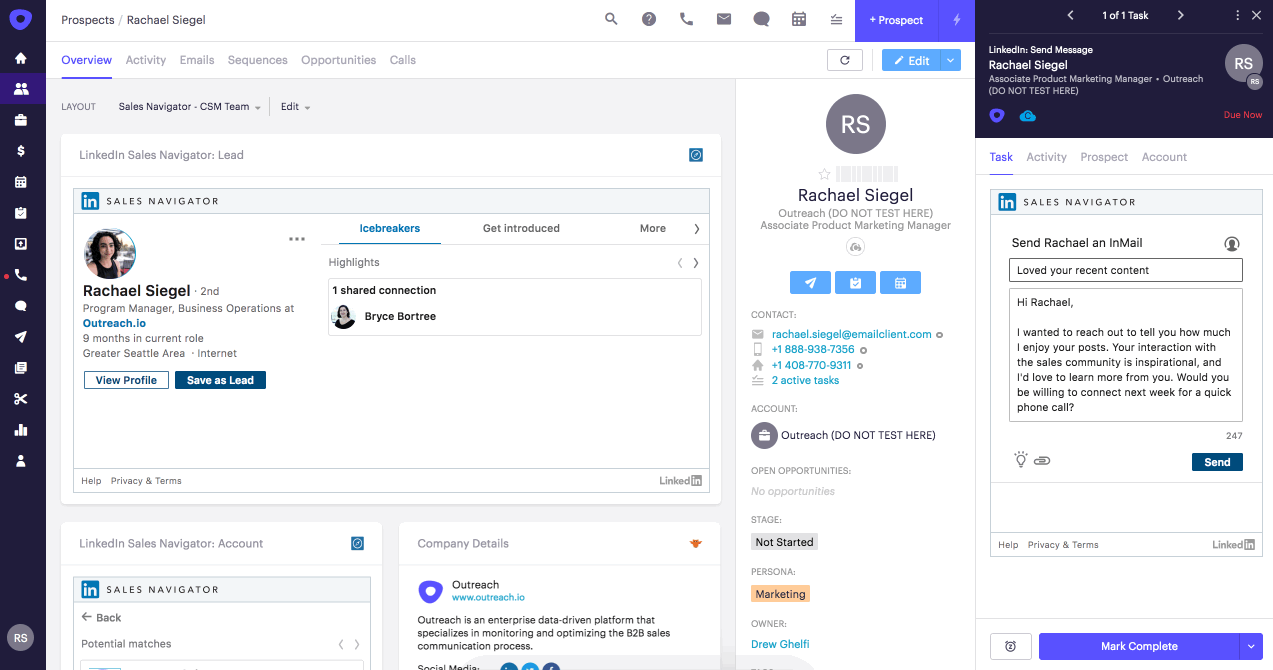Open the calendar icon in top bar
Screen dimensions: 1273x670
[x=799, y=19]
